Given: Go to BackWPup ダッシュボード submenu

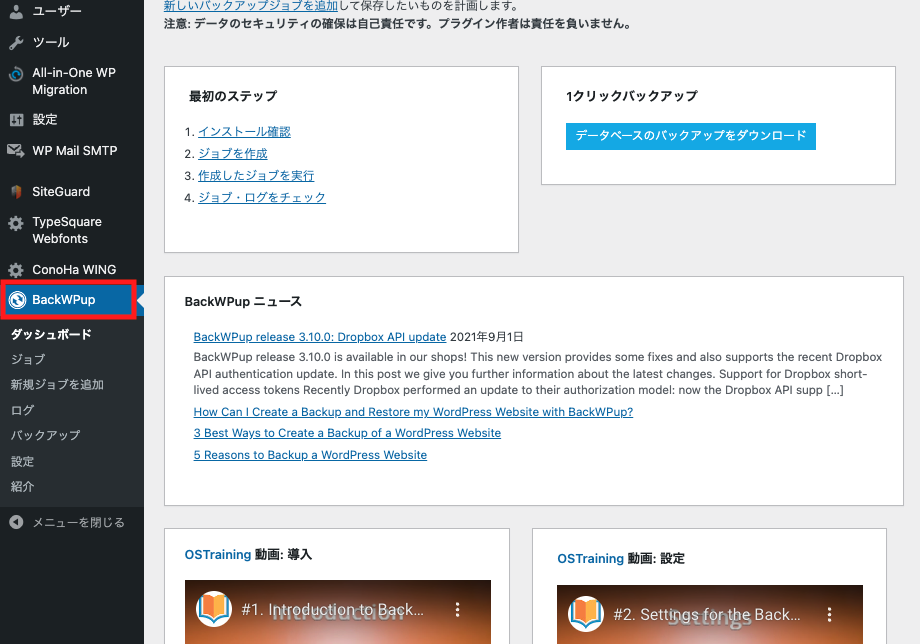Looking at the screenshot, I should (x=51, y=334).
